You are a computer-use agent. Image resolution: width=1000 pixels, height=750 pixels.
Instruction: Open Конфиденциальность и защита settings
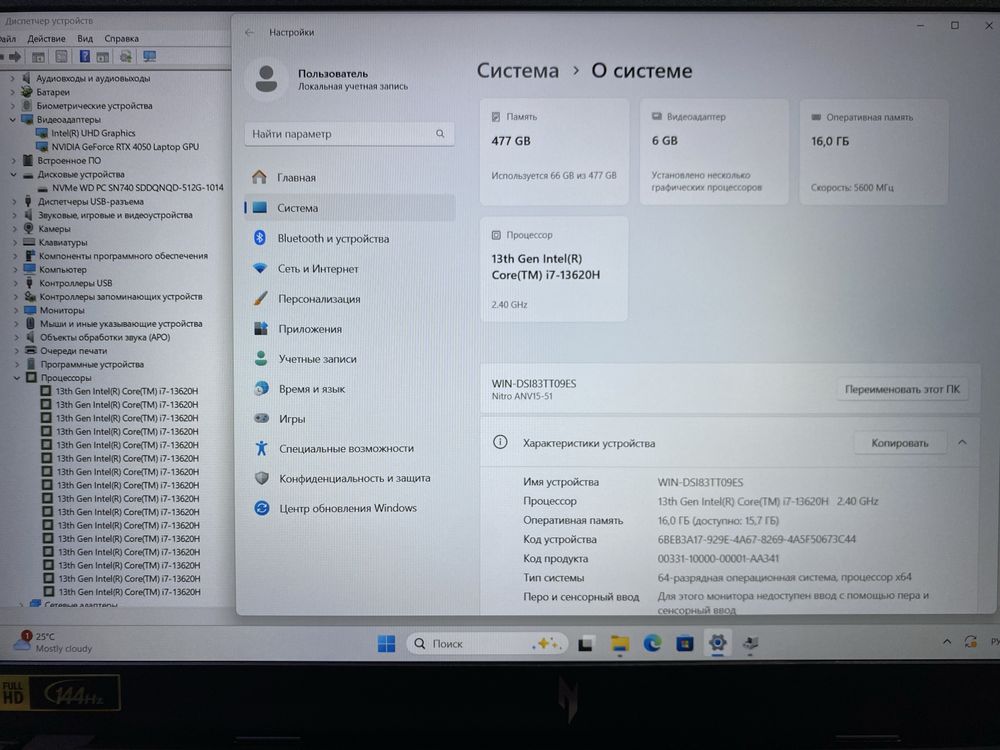[x=349, y=478]
